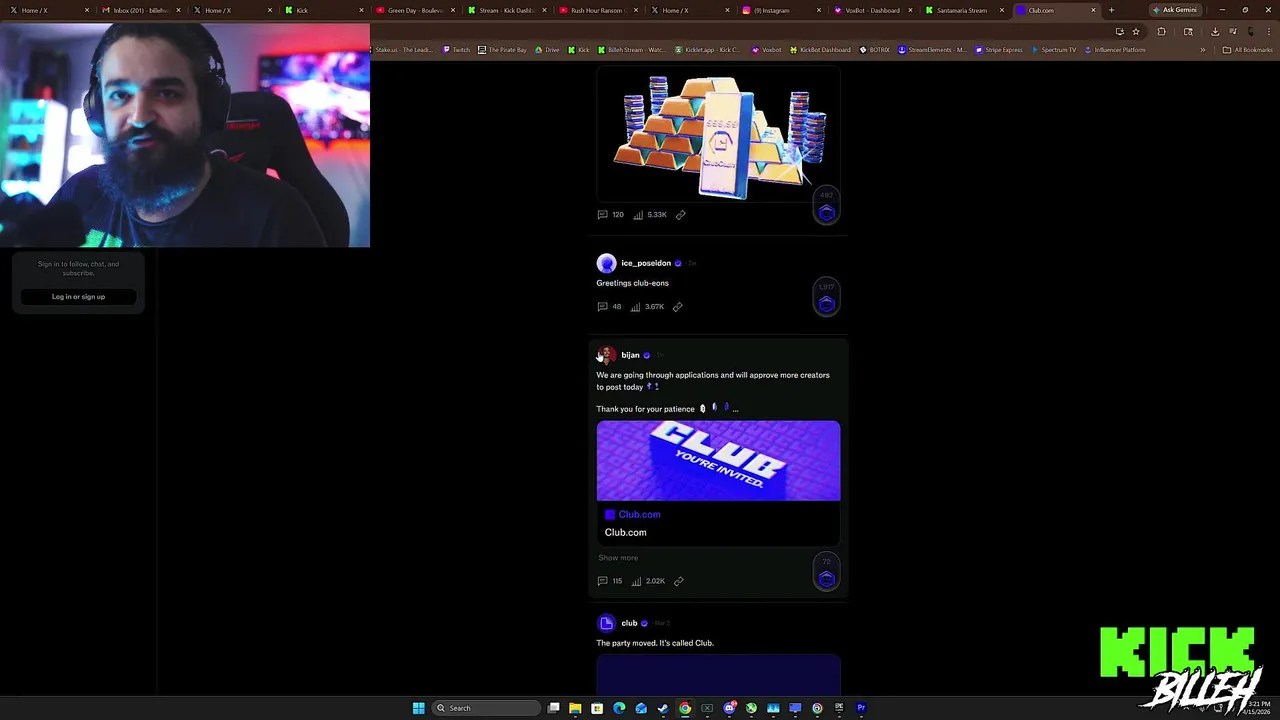The width and height of the screenshot is (1280, 720).
Task: Copy link of ice_poseidon's post
Action: pos(677,307)
